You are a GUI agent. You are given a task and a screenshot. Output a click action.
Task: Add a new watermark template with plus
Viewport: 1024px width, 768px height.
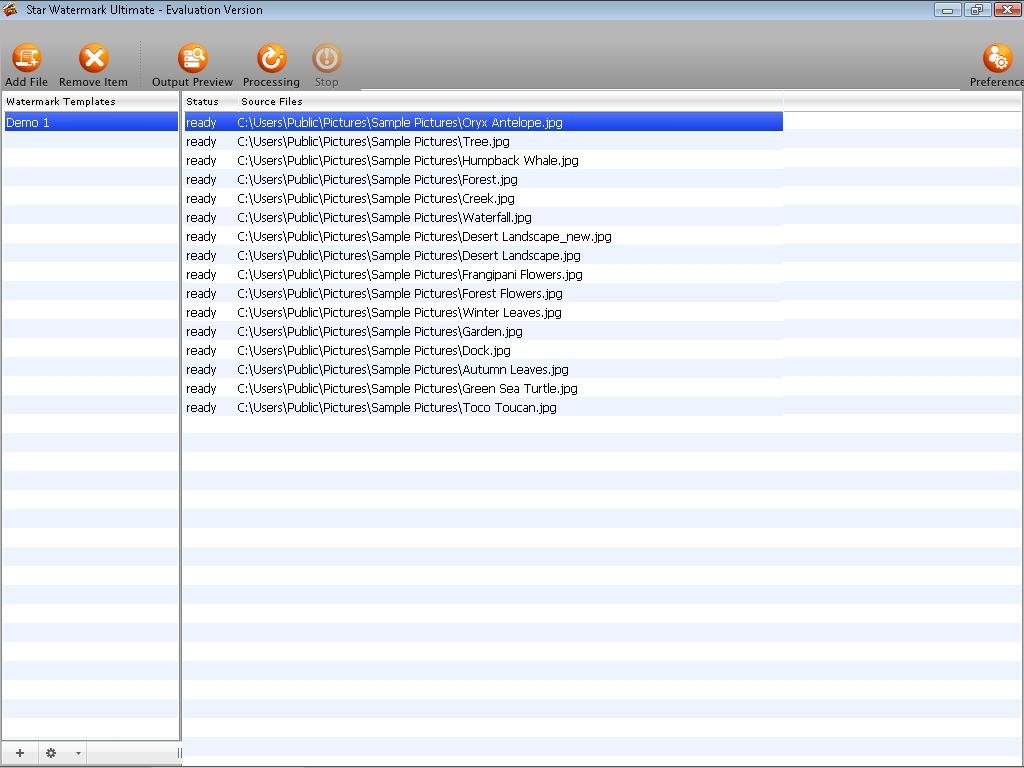point(20,753)
